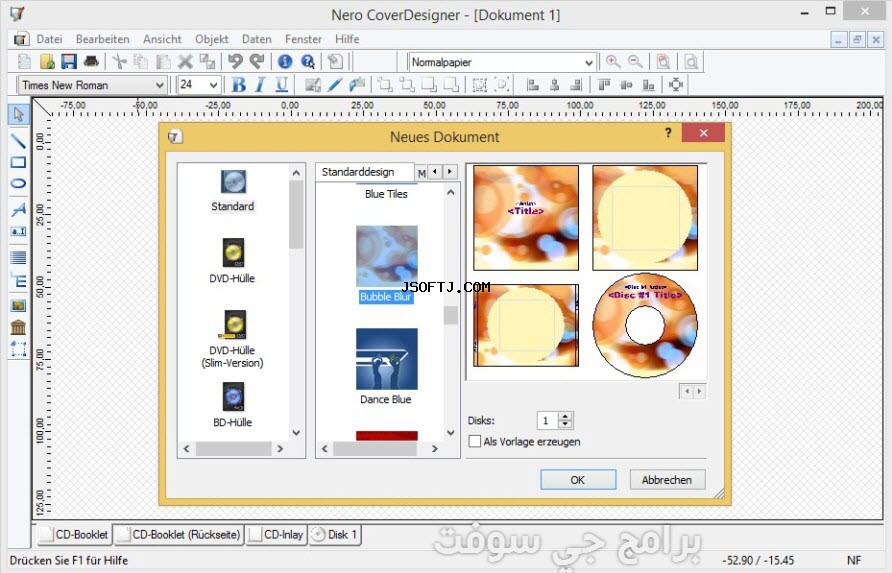Click the Zoom in magnifier icon
The image size is (892, 573).
tap(613, 61)
